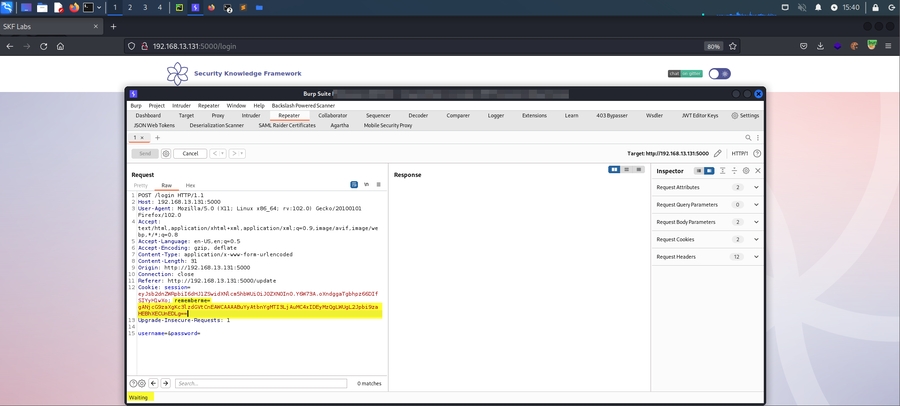
Task: Close the Inspector panel
Action: [757, 171]
